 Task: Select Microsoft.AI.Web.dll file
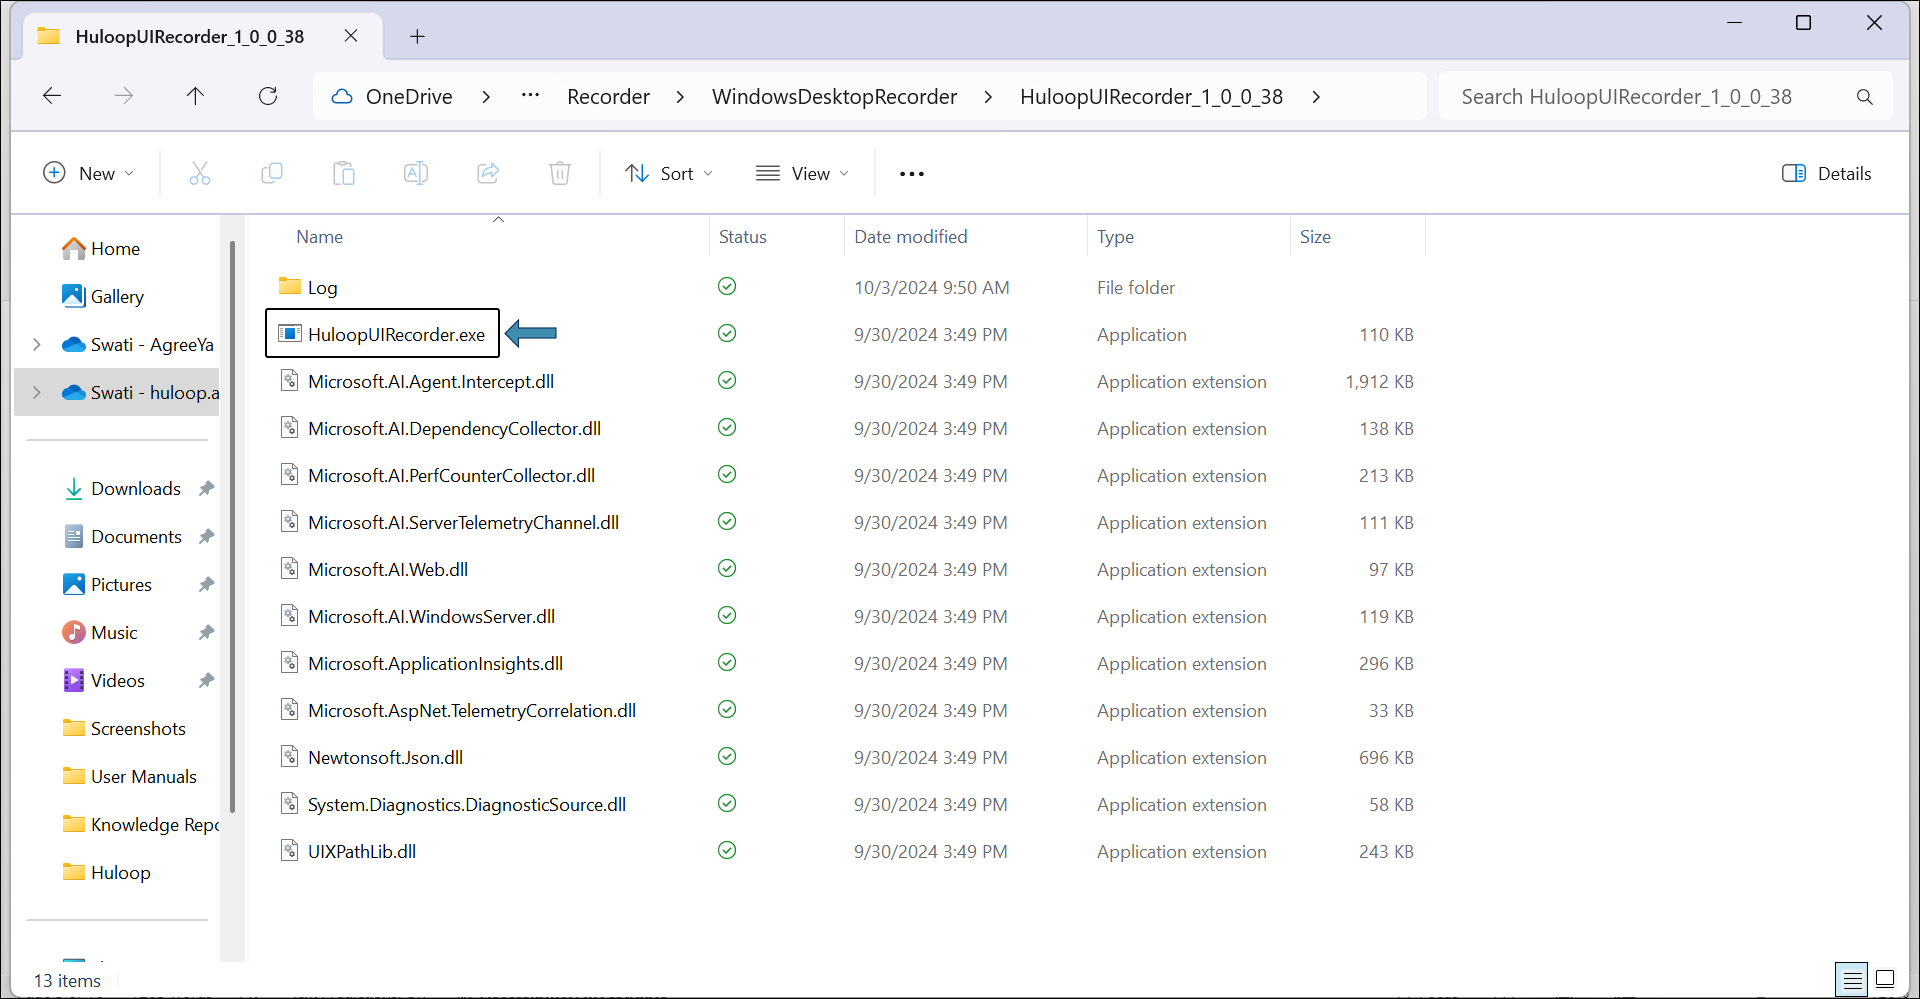pyautogui.click(x=388, y=570)
